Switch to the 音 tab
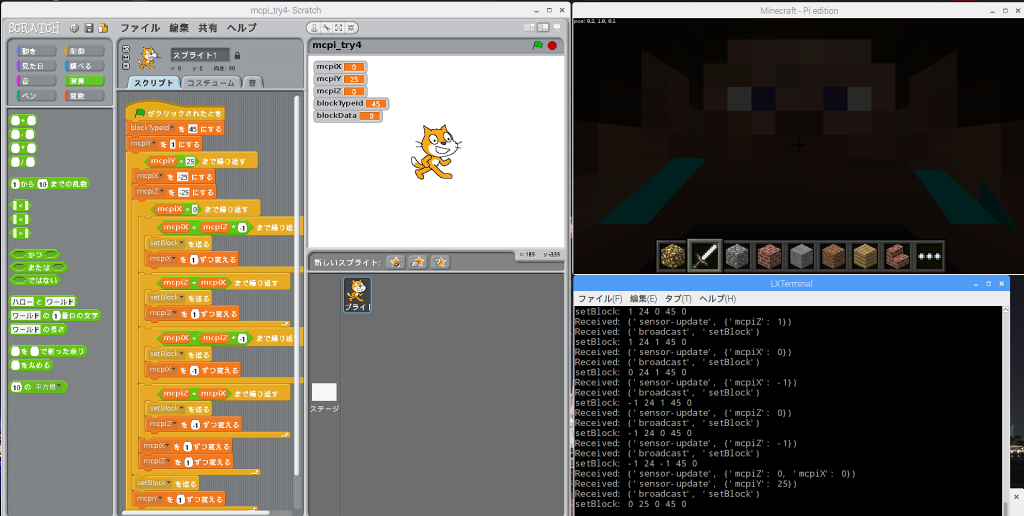This screenshot has width=1024, height=516. click(252, 82)
